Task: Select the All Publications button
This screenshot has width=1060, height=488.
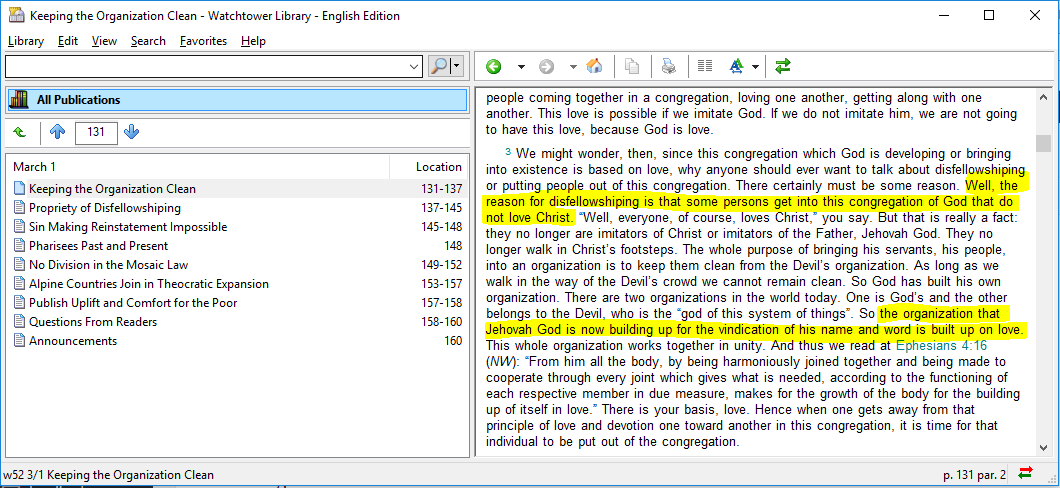Action: pyautogui.click(x=236, y=100)
